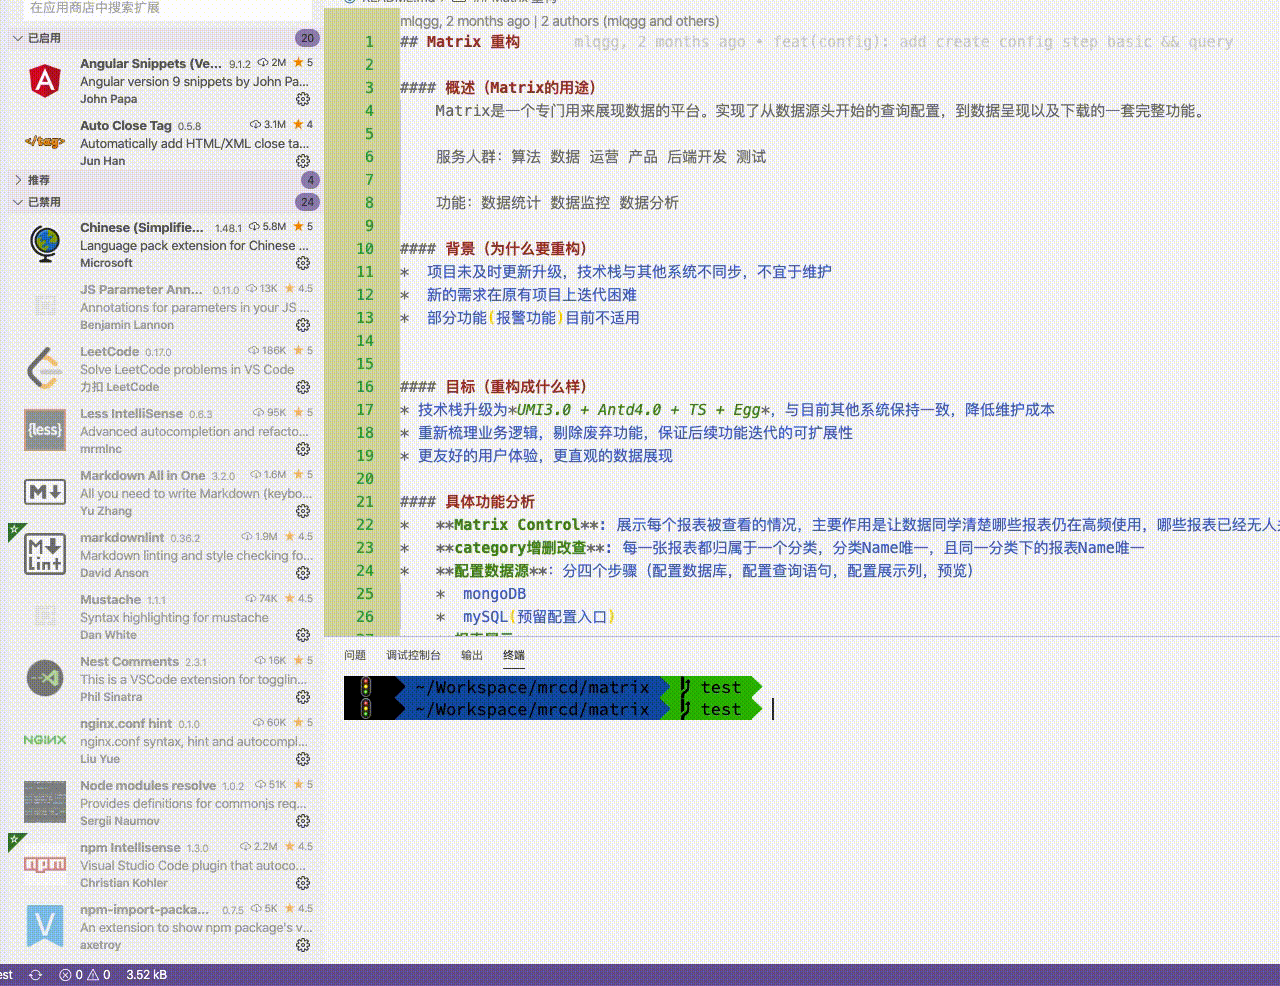The height and width of the screenshot is (986, 1280).
Task: Click the Nest Comments gear icon
Action: pyautogui.click(x=303, y=697)
